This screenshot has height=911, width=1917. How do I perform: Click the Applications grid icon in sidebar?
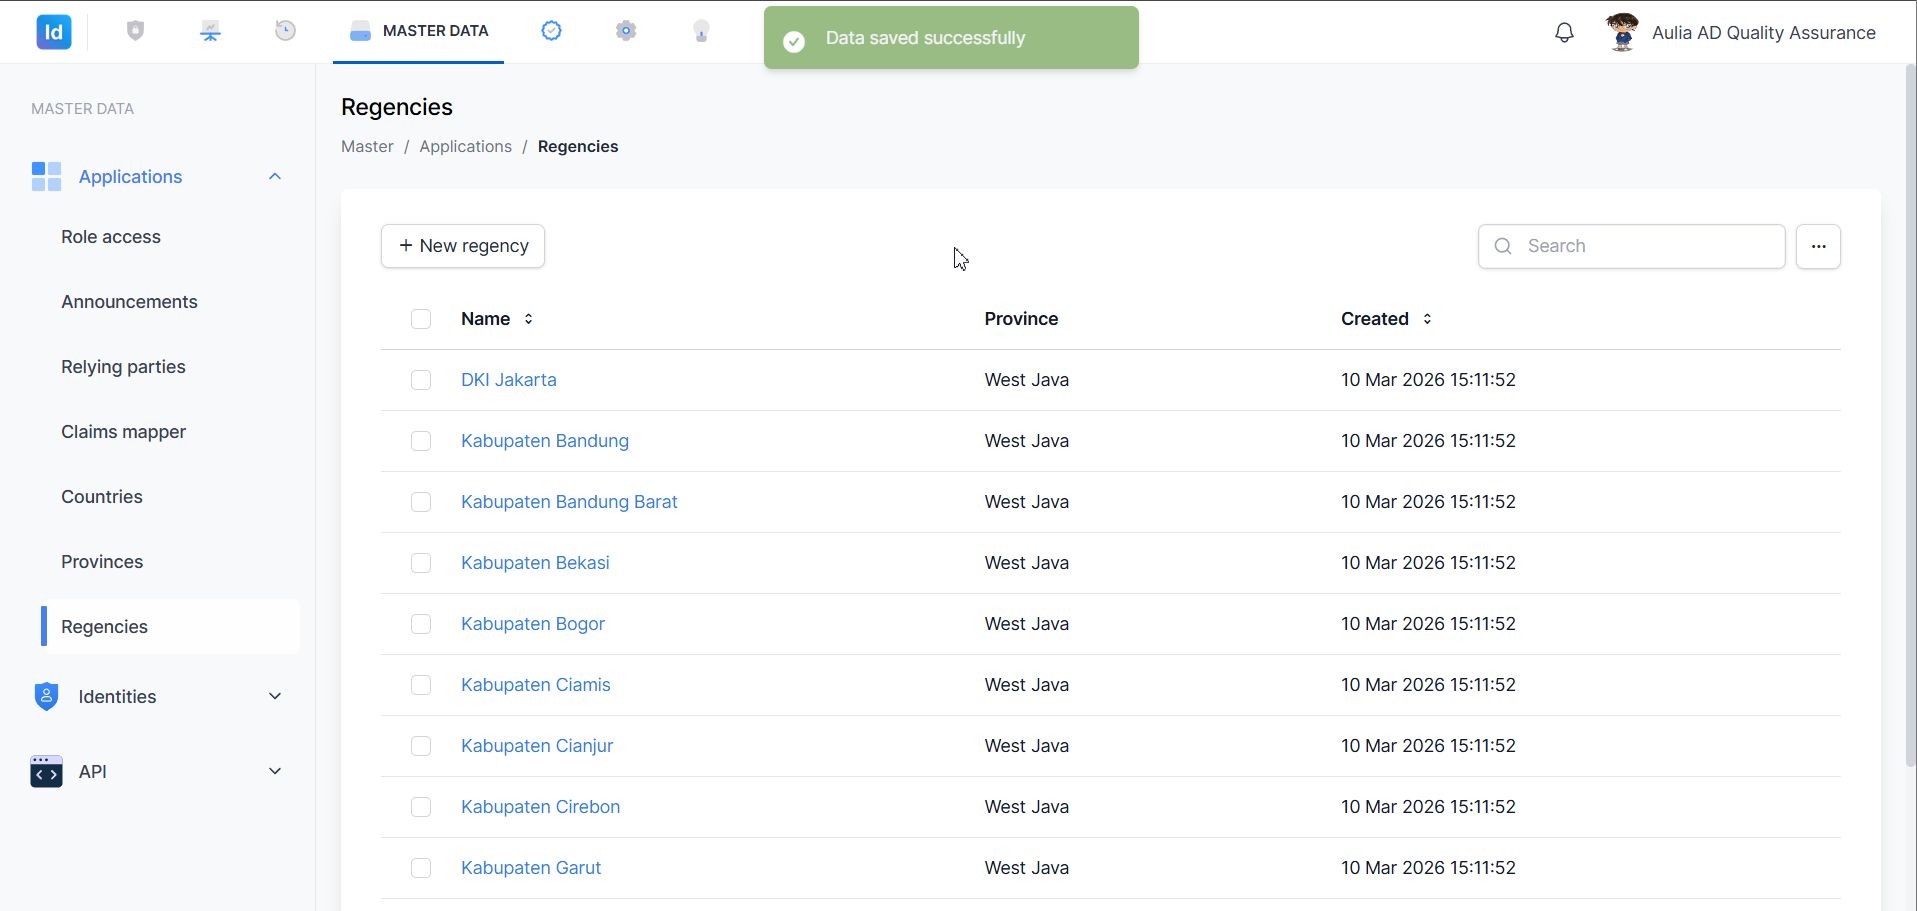click(x=46, y=177)
